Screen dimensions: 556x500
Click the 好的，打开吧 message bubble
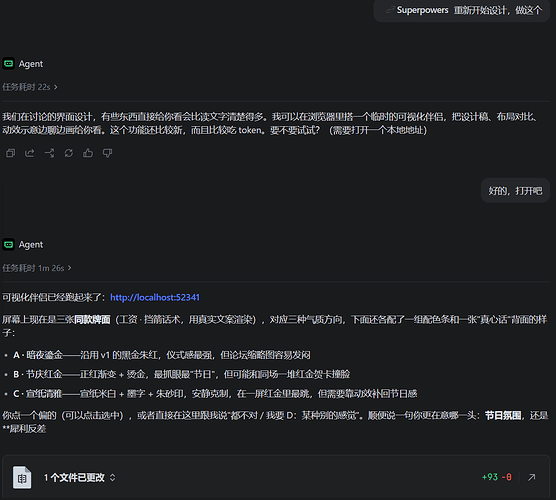pos(515,191)
